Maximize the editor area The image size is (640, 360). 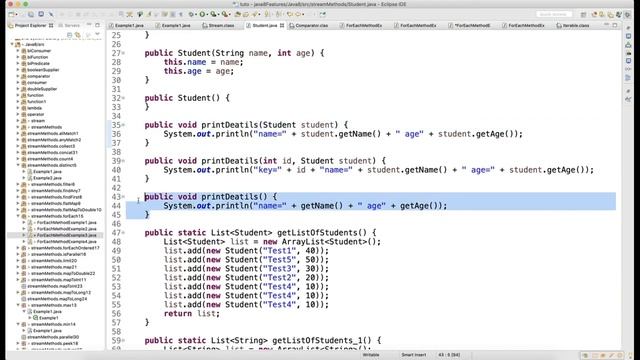pos(615,25)
